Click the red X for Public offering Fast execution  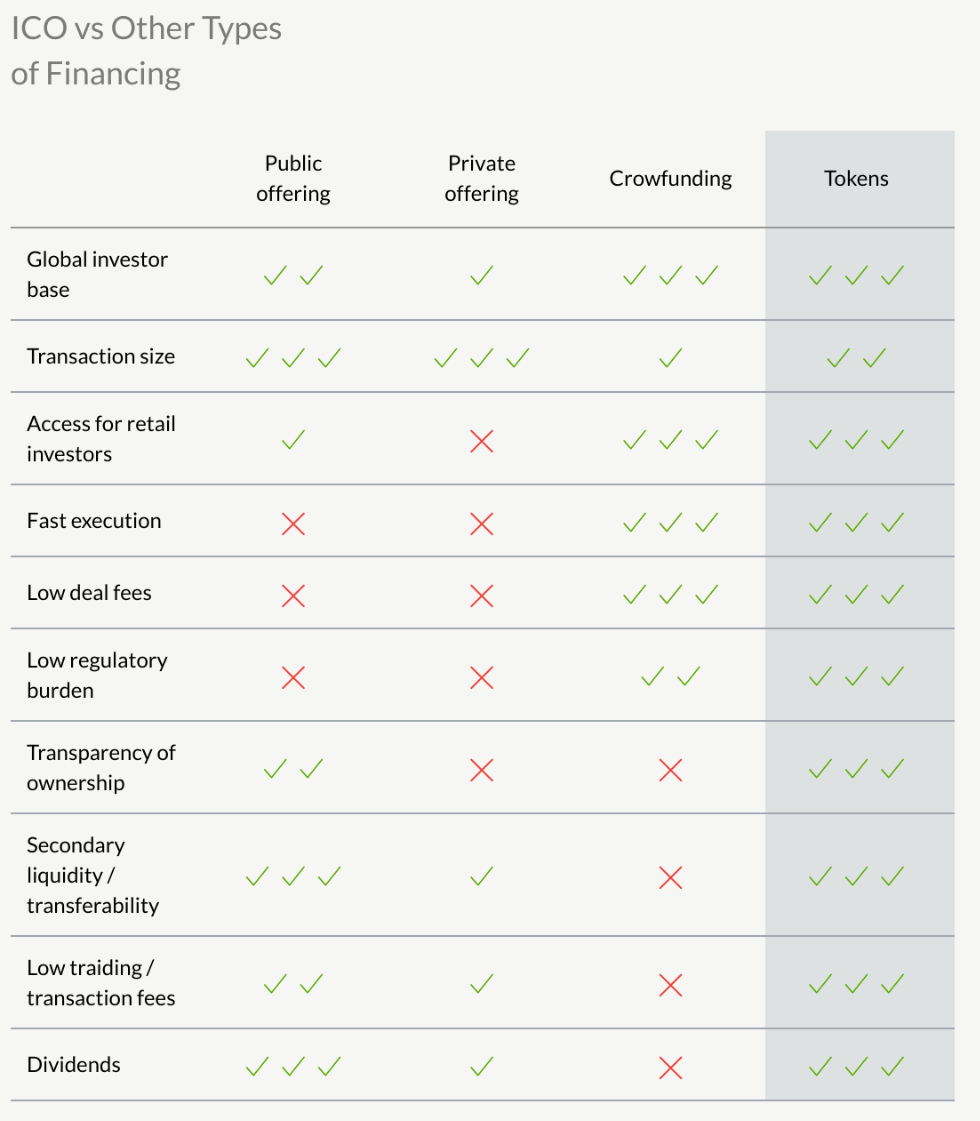tap(293, 523)
